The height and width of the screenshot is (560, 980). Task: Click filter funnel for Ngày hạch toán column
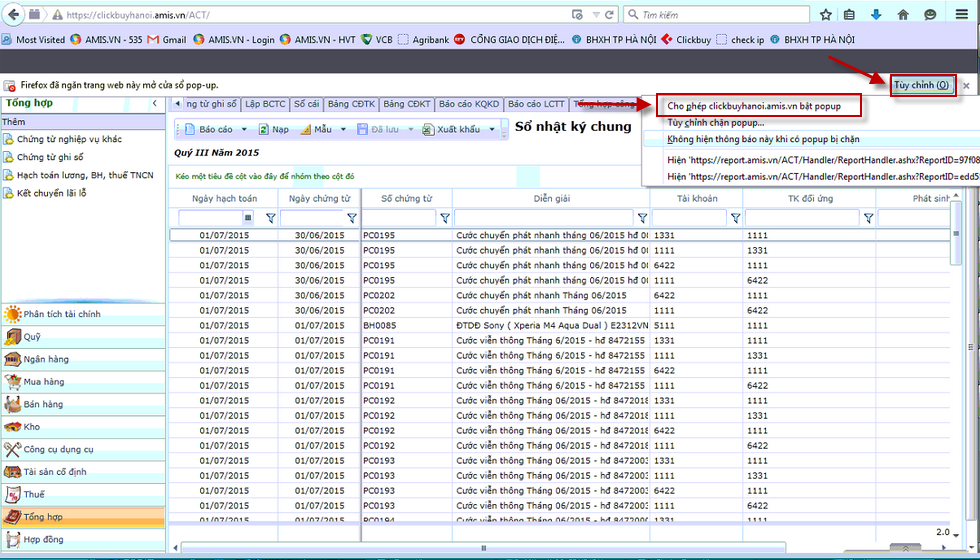coord(271,218)
